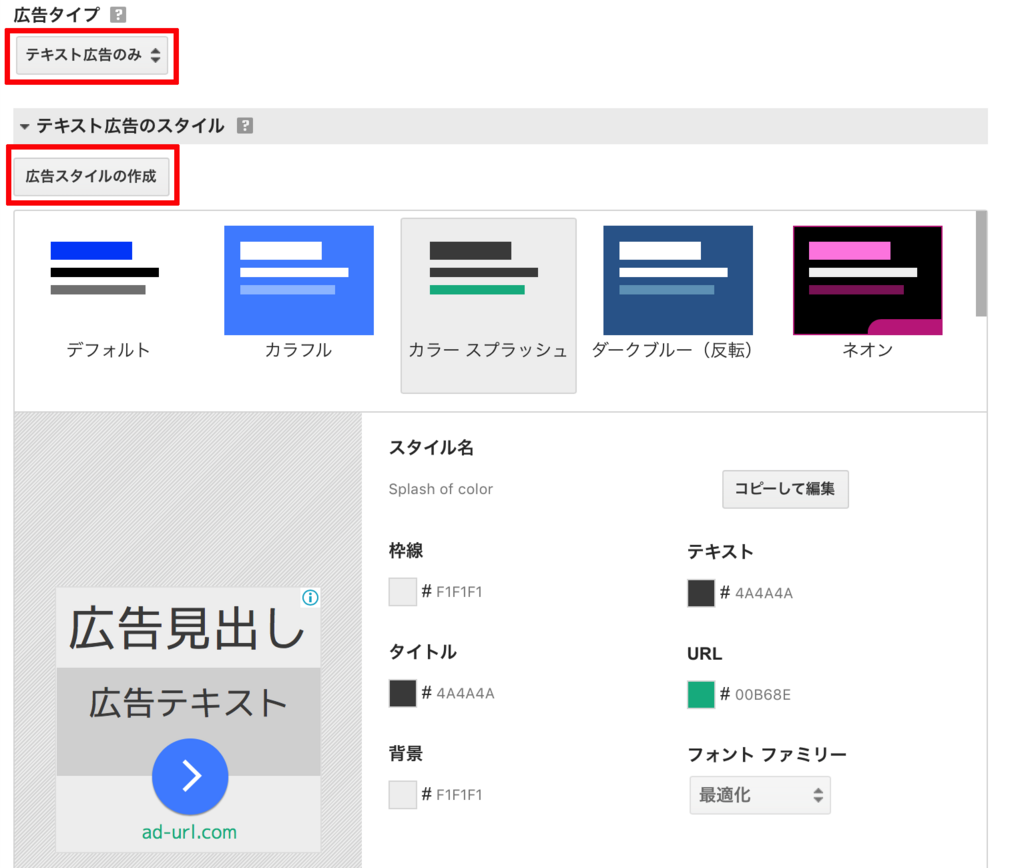Select the カラー スプラッシュ style thumbnail
Image resolution: width=1024 pixels, height=868 pixels.
[x=488, y=306]
